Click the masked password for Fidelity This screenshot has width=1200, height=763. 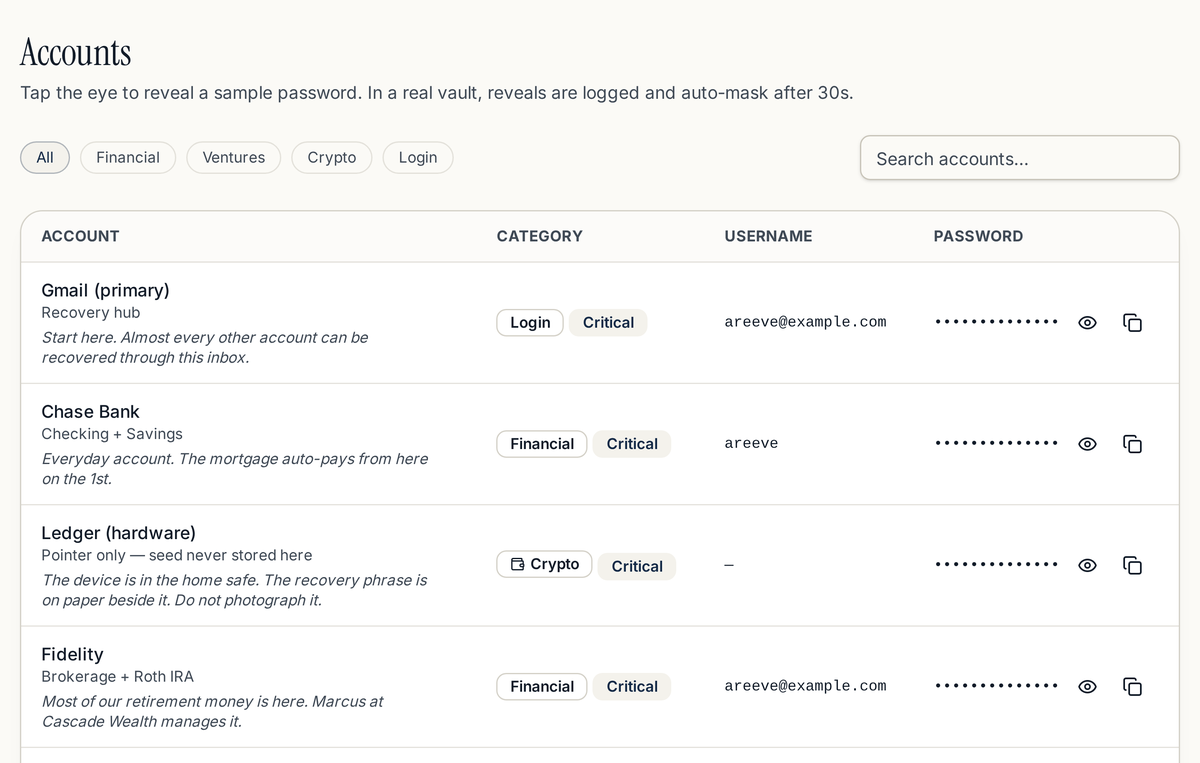pos(996,686)
